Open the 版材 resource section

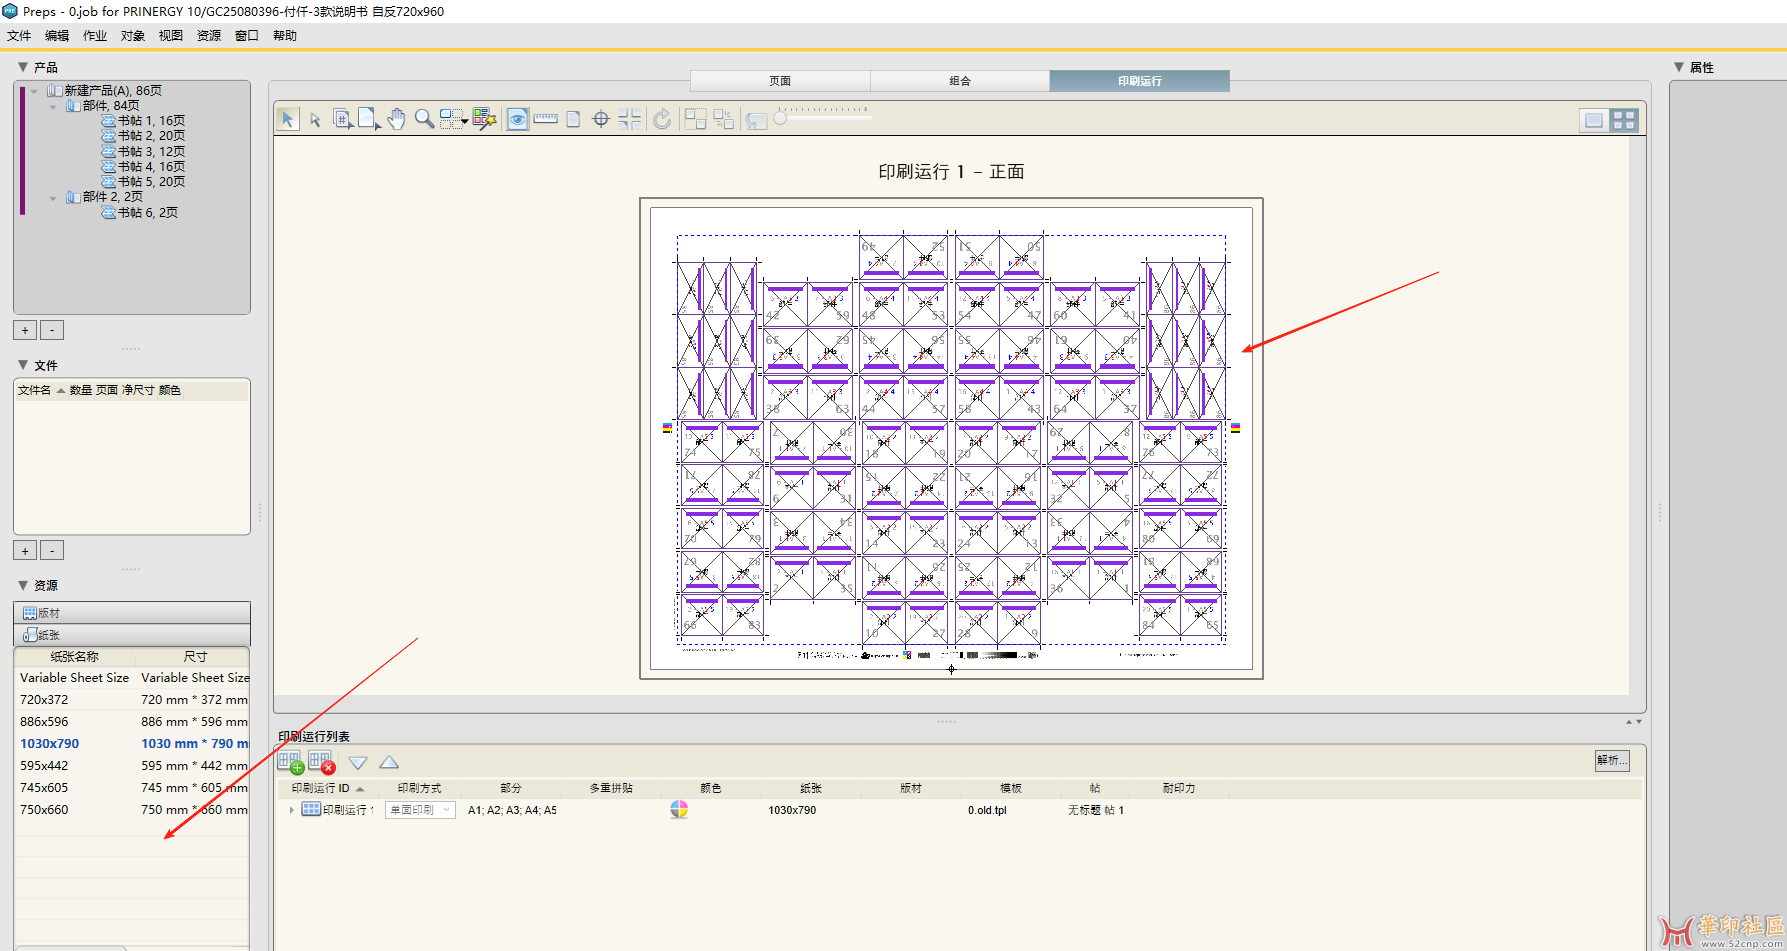132,613
